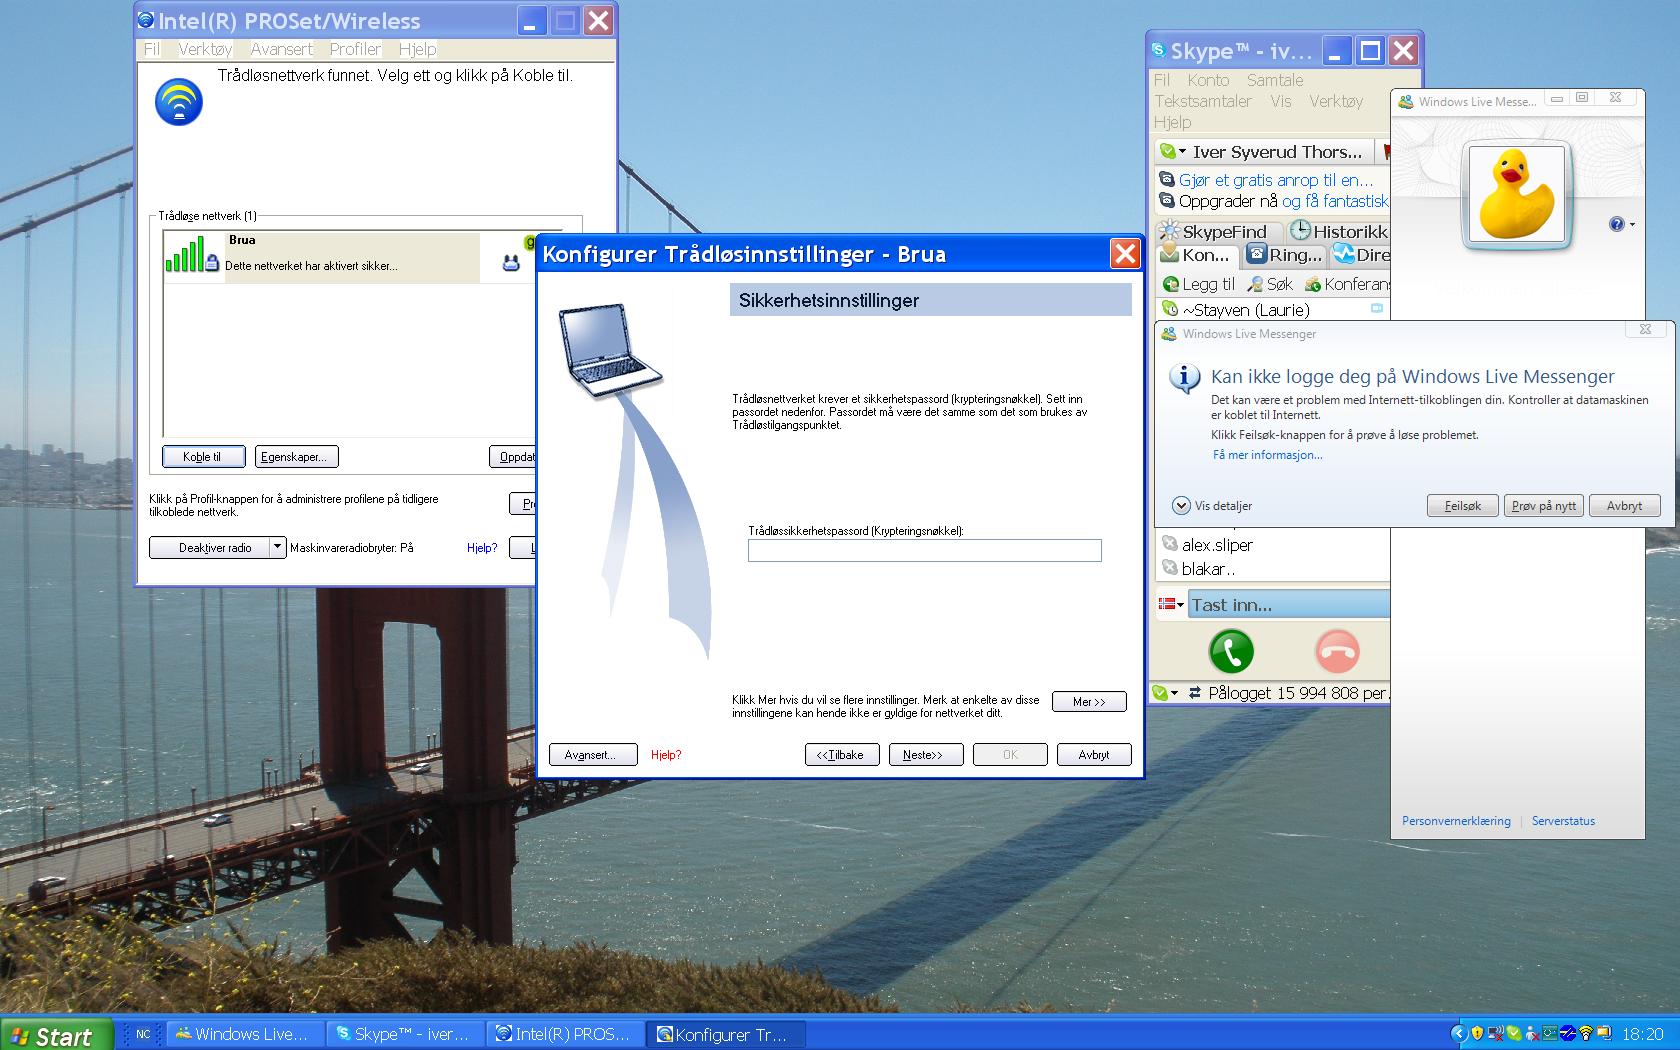The height and width of the screenshot is (1050, 1680).
Task: Click the signal strength bars for Brua
Action: click(184, 253)
